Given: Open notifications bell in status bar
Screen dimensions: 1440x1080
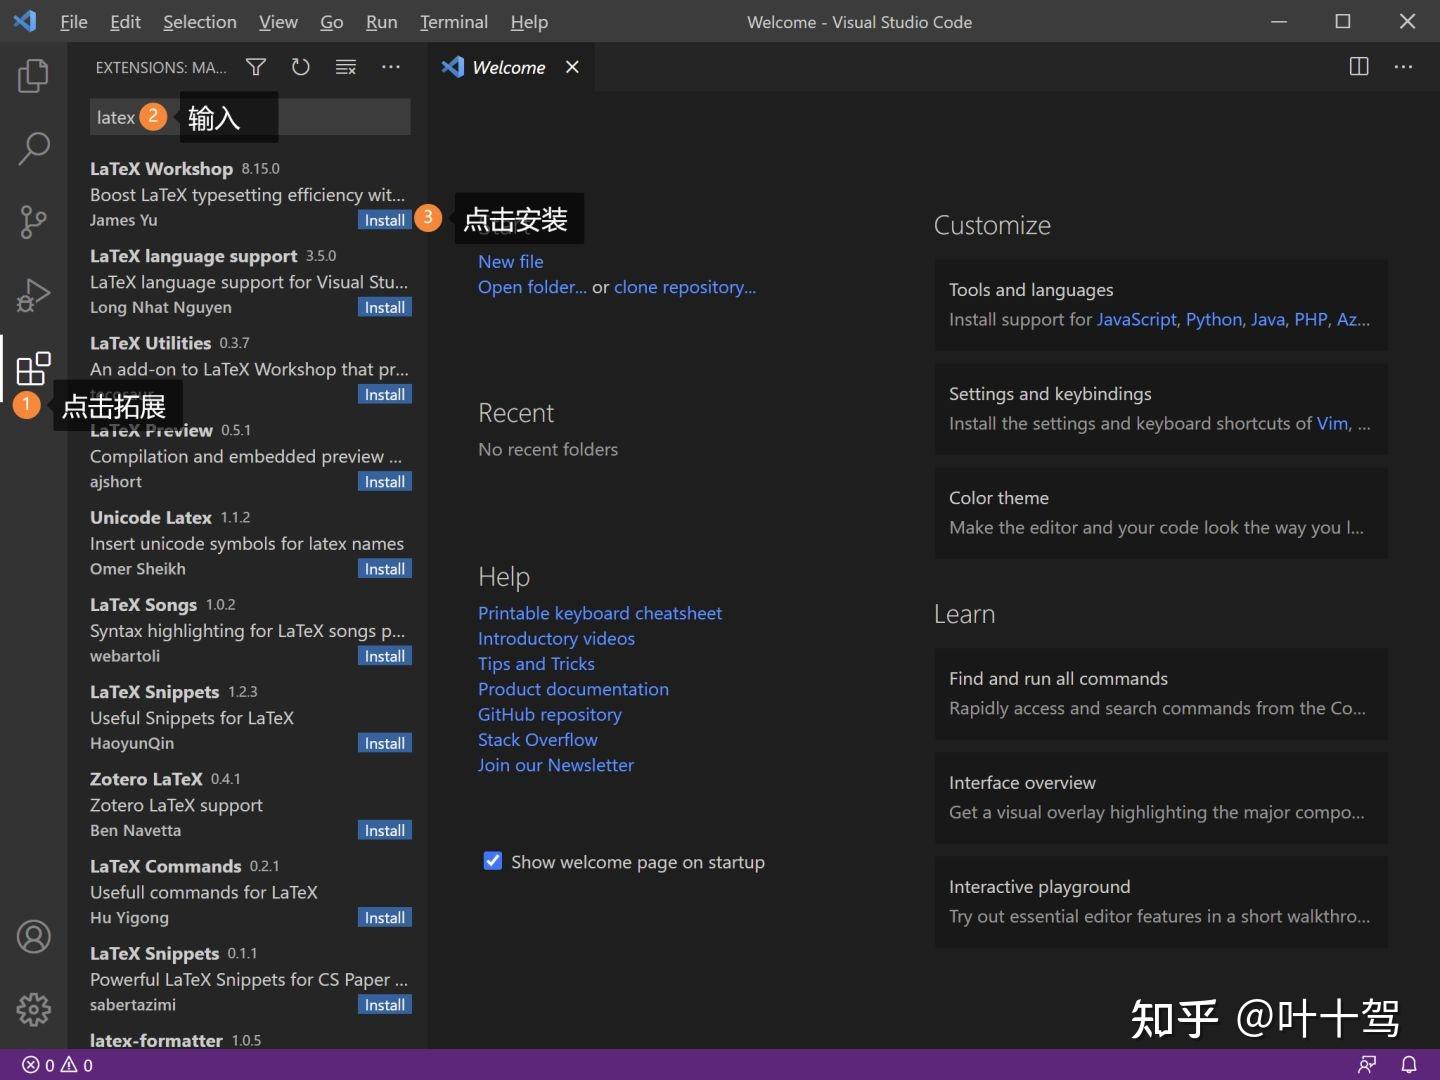Looking at the screenshot, I should coord(1409,1065).
